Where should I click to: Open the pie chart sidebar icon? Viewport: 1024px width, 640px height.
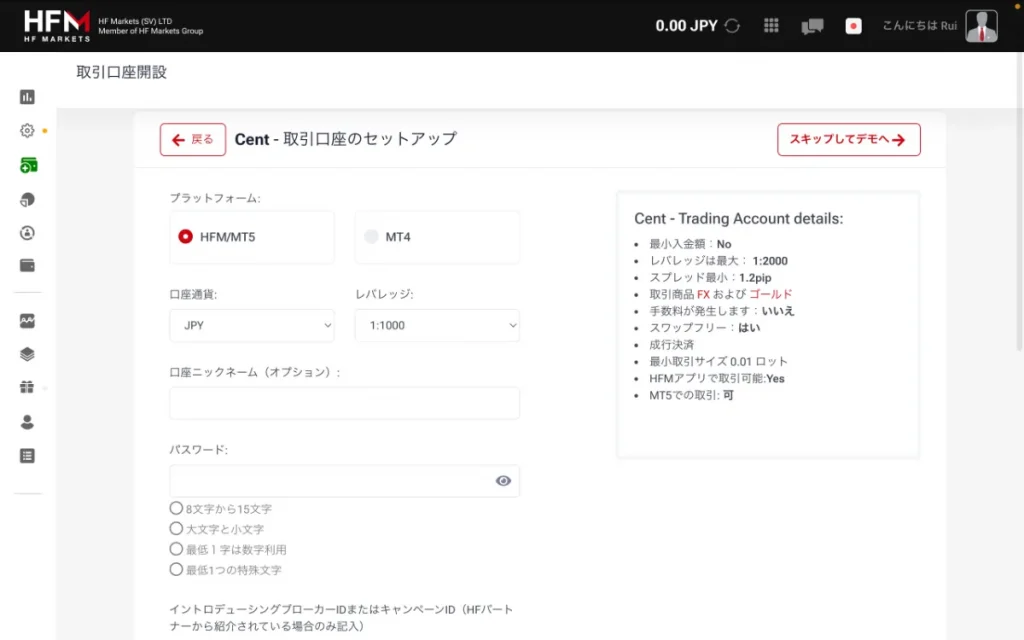tap(27, 200)
